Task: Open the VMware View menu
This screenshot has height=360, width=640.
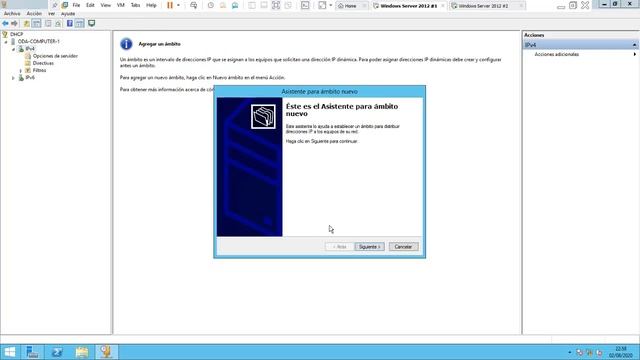Action: point(105,5)
